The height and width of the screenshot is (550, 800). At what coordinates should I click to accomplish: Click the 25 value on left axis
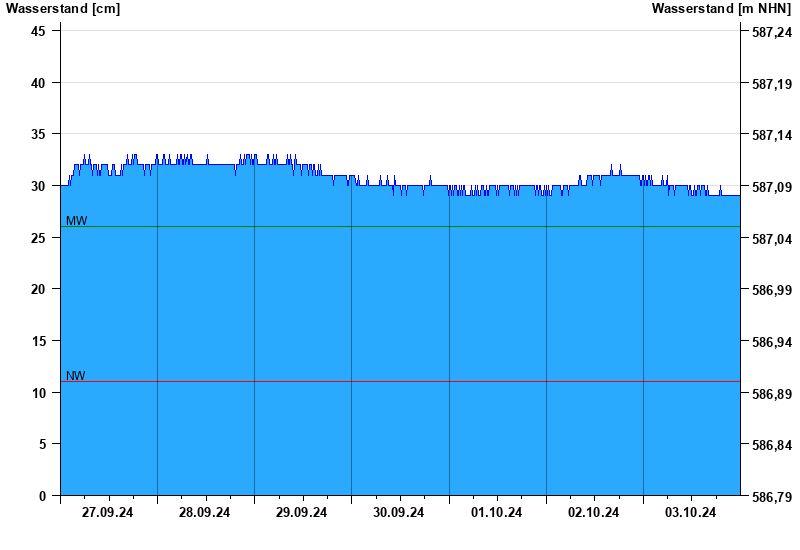pyautogui.click(x=38, y=238)
